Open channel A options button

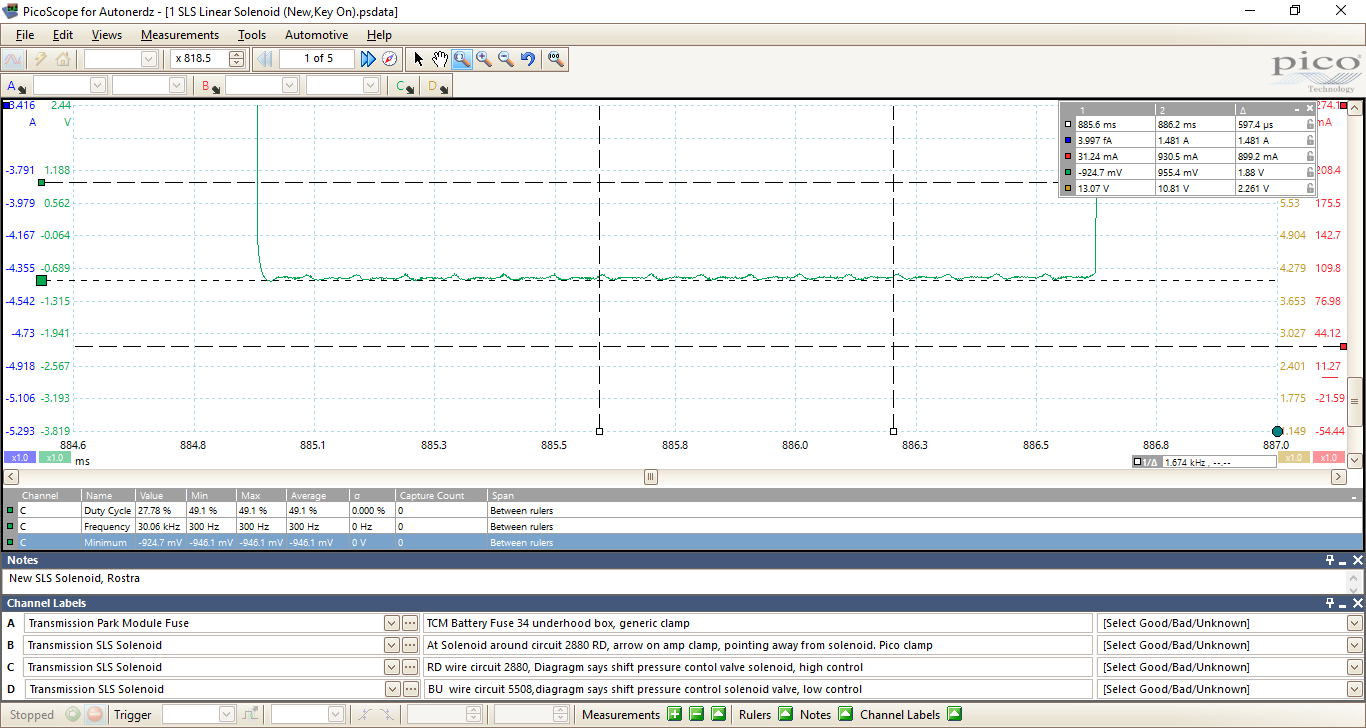pyautogui.click(x=17, y=86)
